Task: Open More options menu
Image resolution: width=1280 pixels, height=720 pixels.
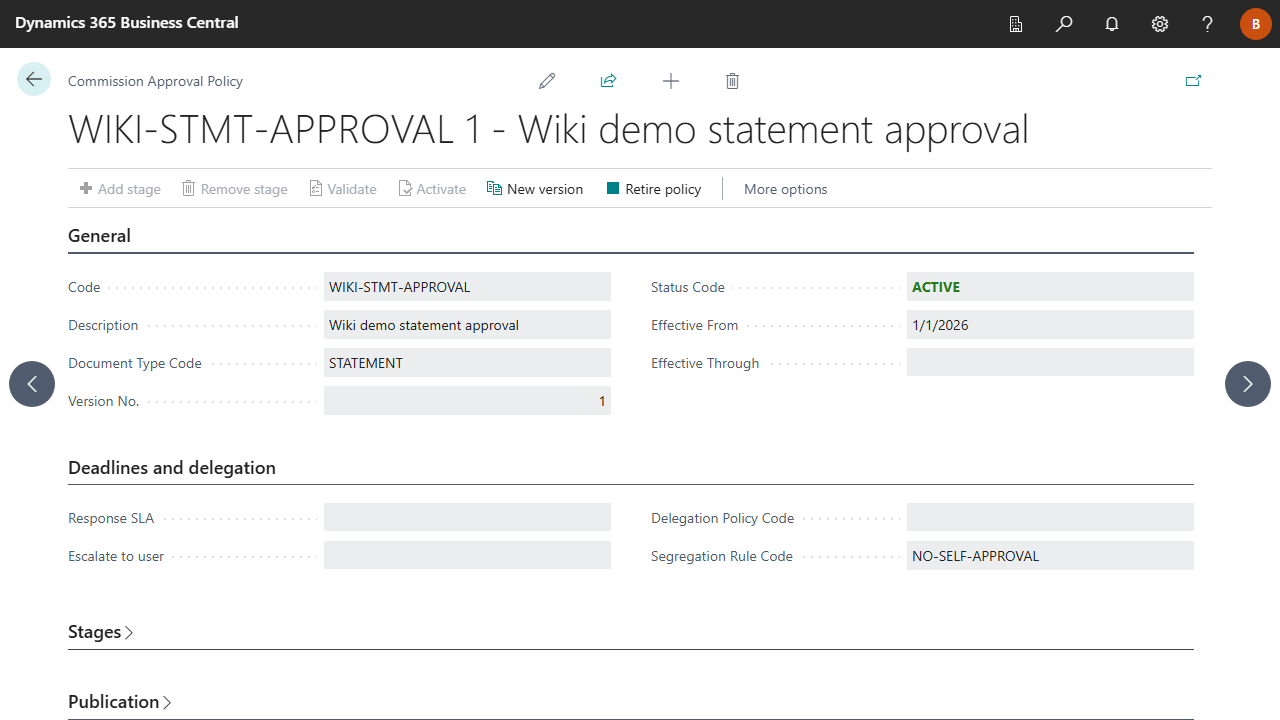Action: 785,189
